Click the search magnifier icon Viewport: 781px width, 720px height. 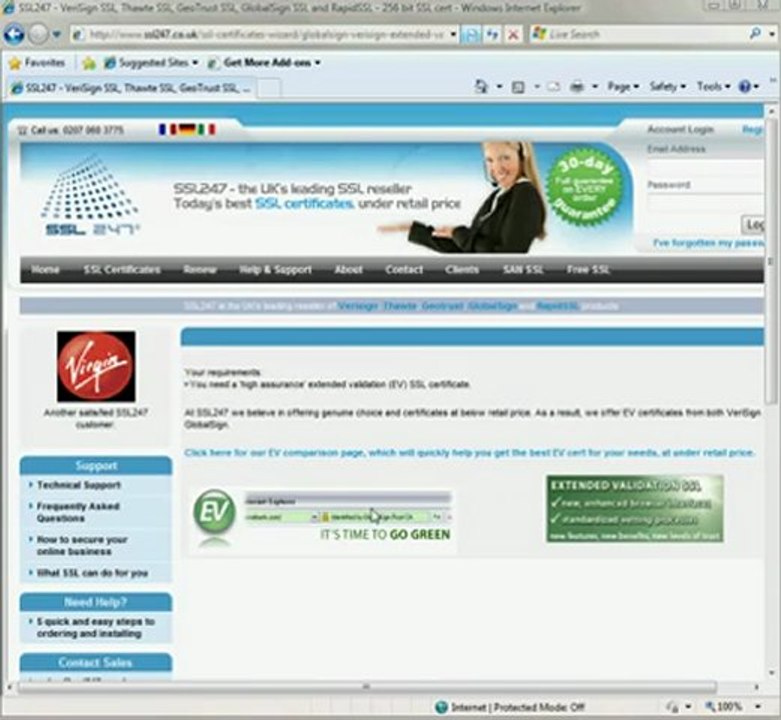755,34
